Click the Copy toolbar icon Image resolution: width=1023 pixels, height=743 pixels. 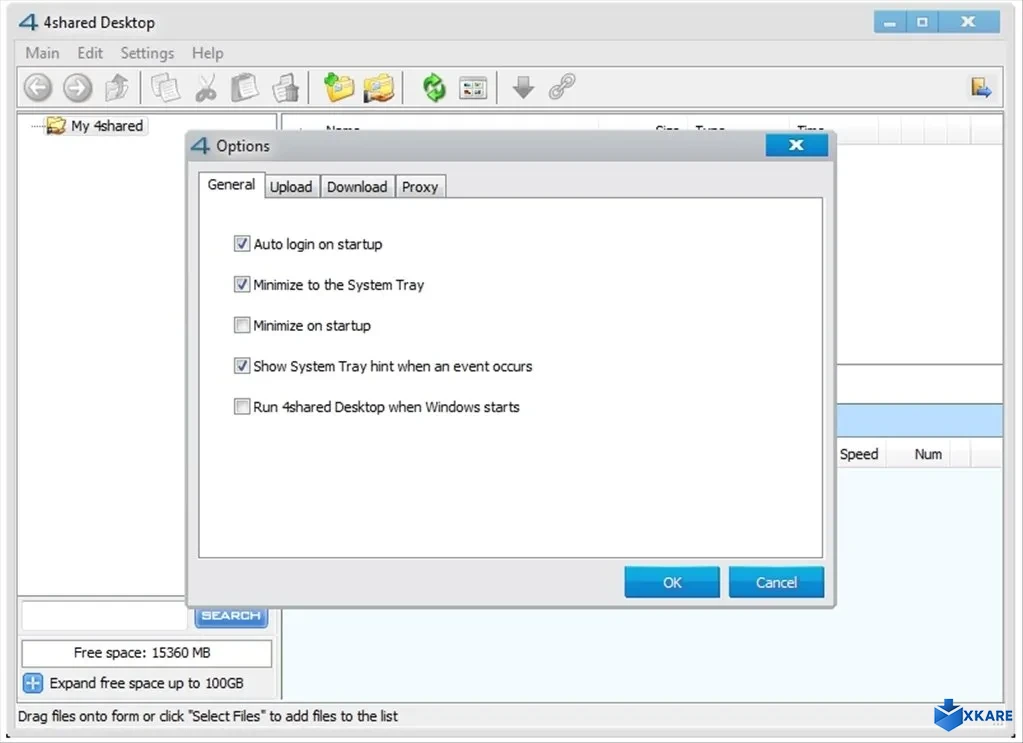coord(165,87)
